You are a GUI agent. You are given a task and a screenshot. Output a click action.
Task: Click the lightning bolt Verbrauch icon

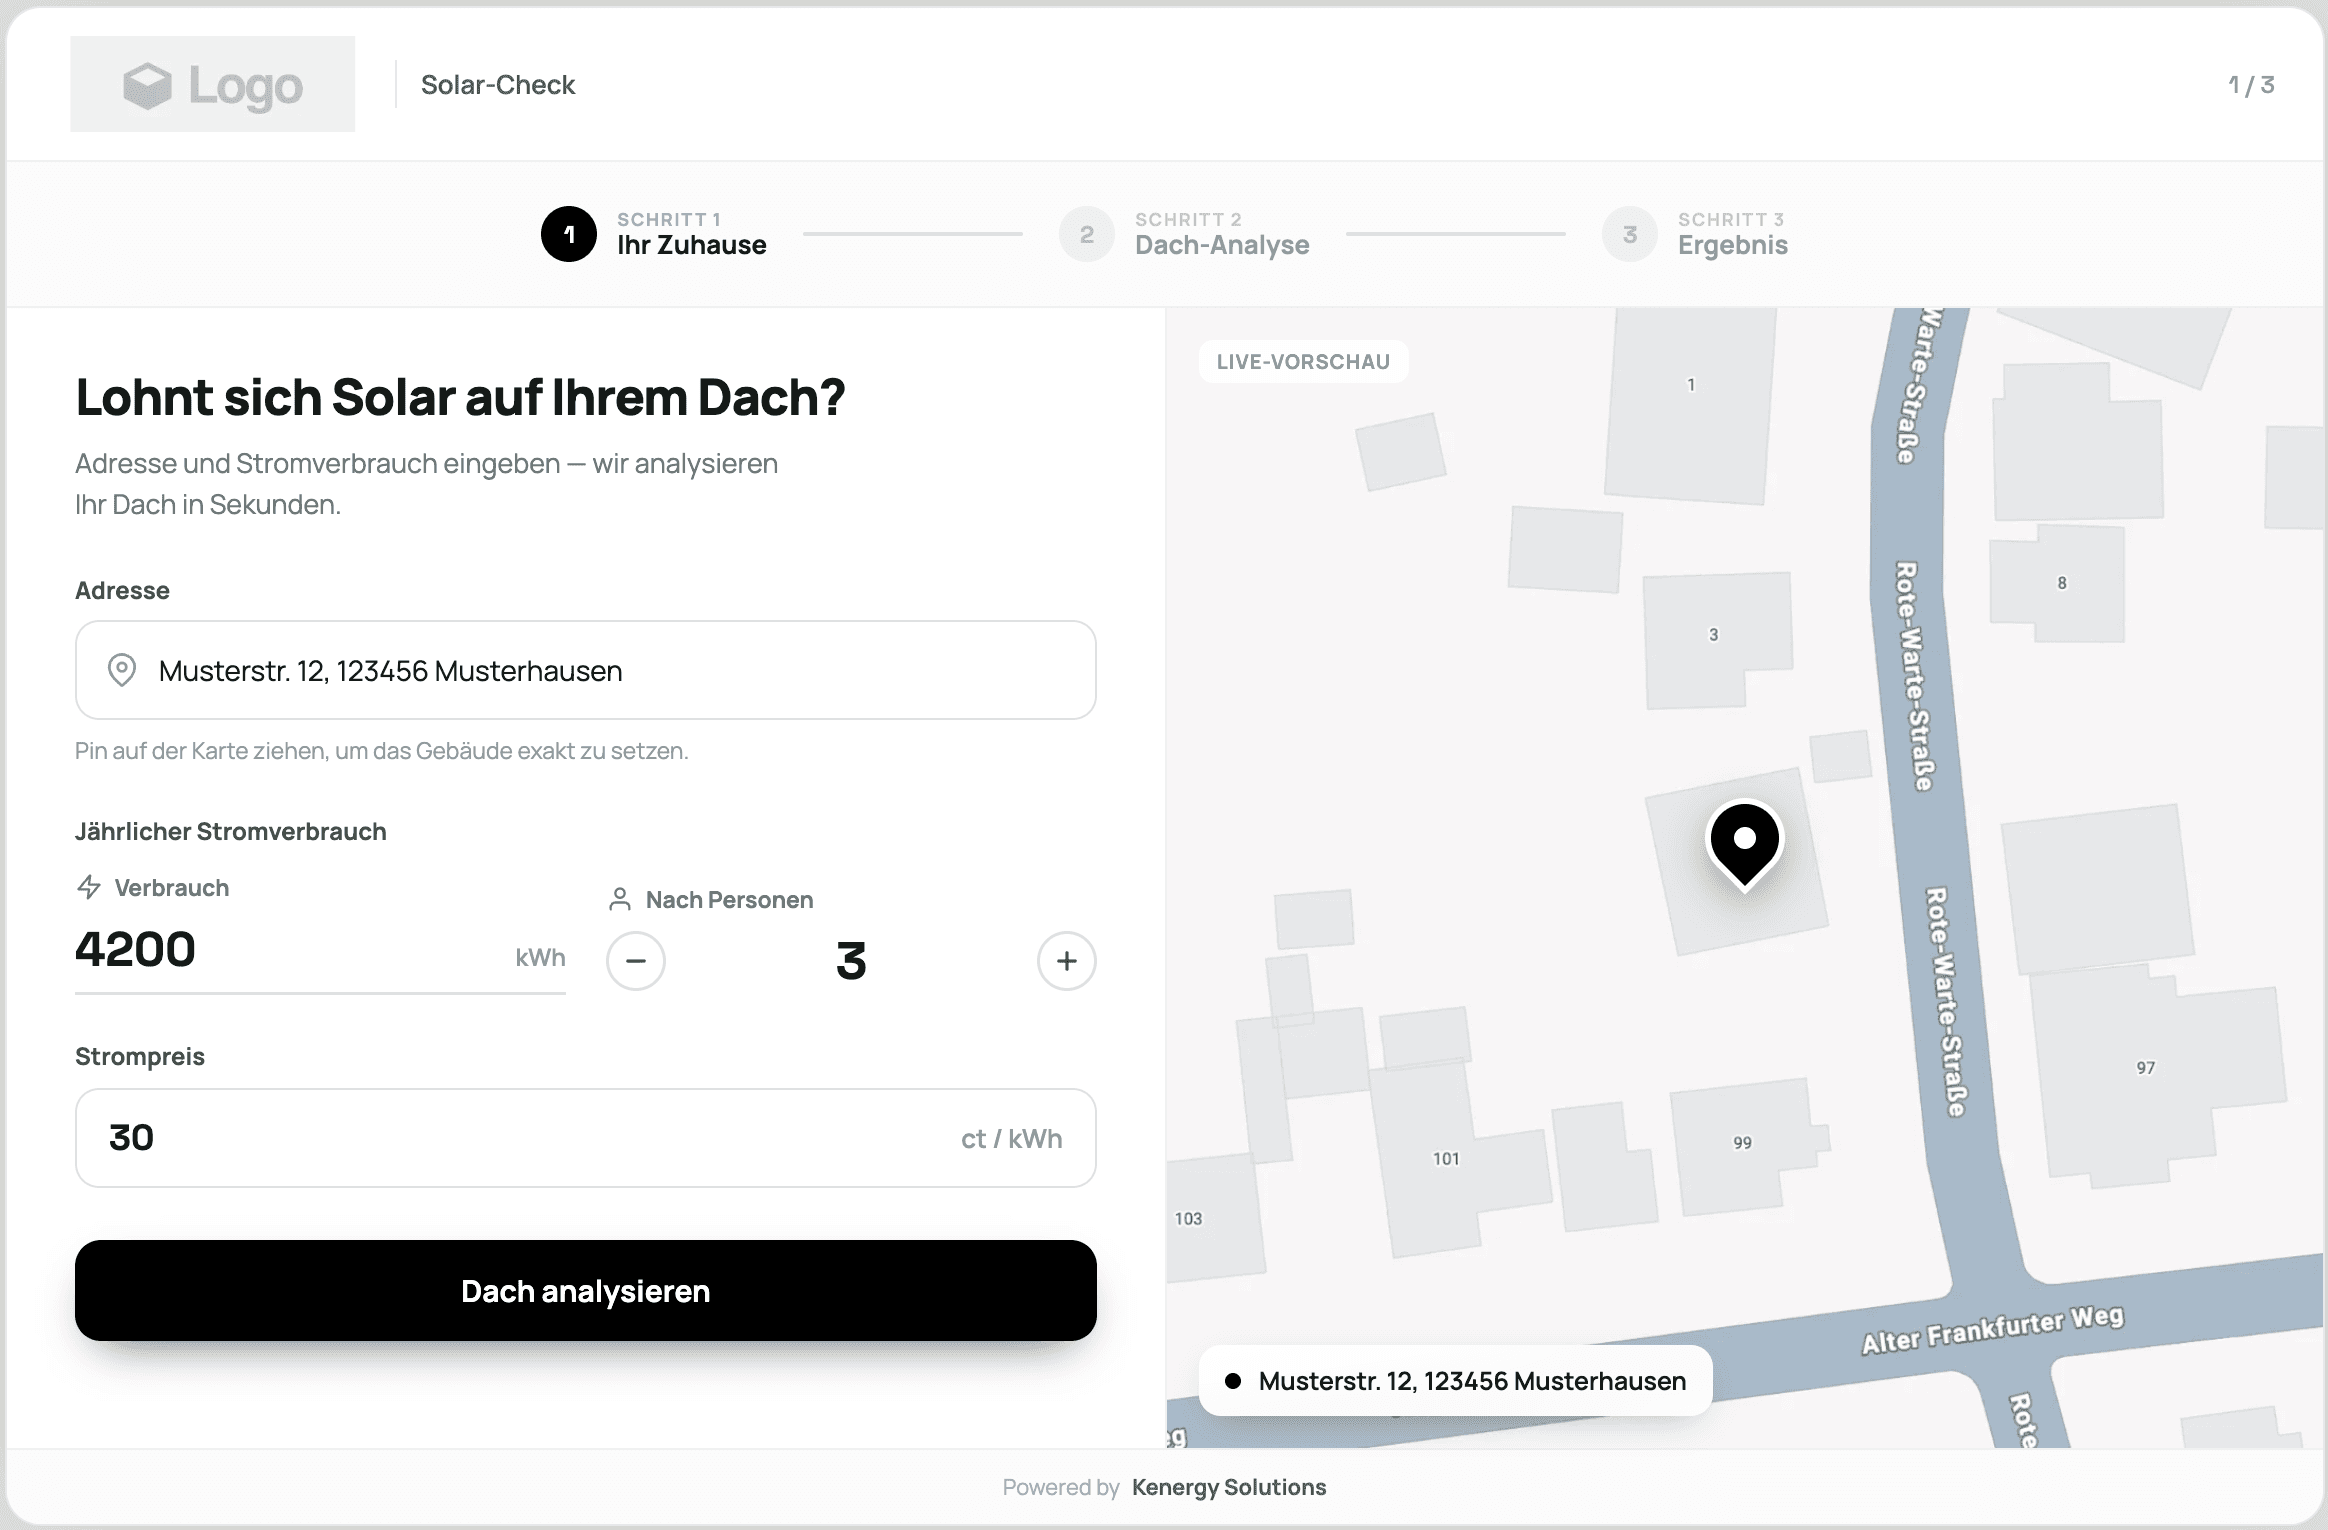click(89, 887)
